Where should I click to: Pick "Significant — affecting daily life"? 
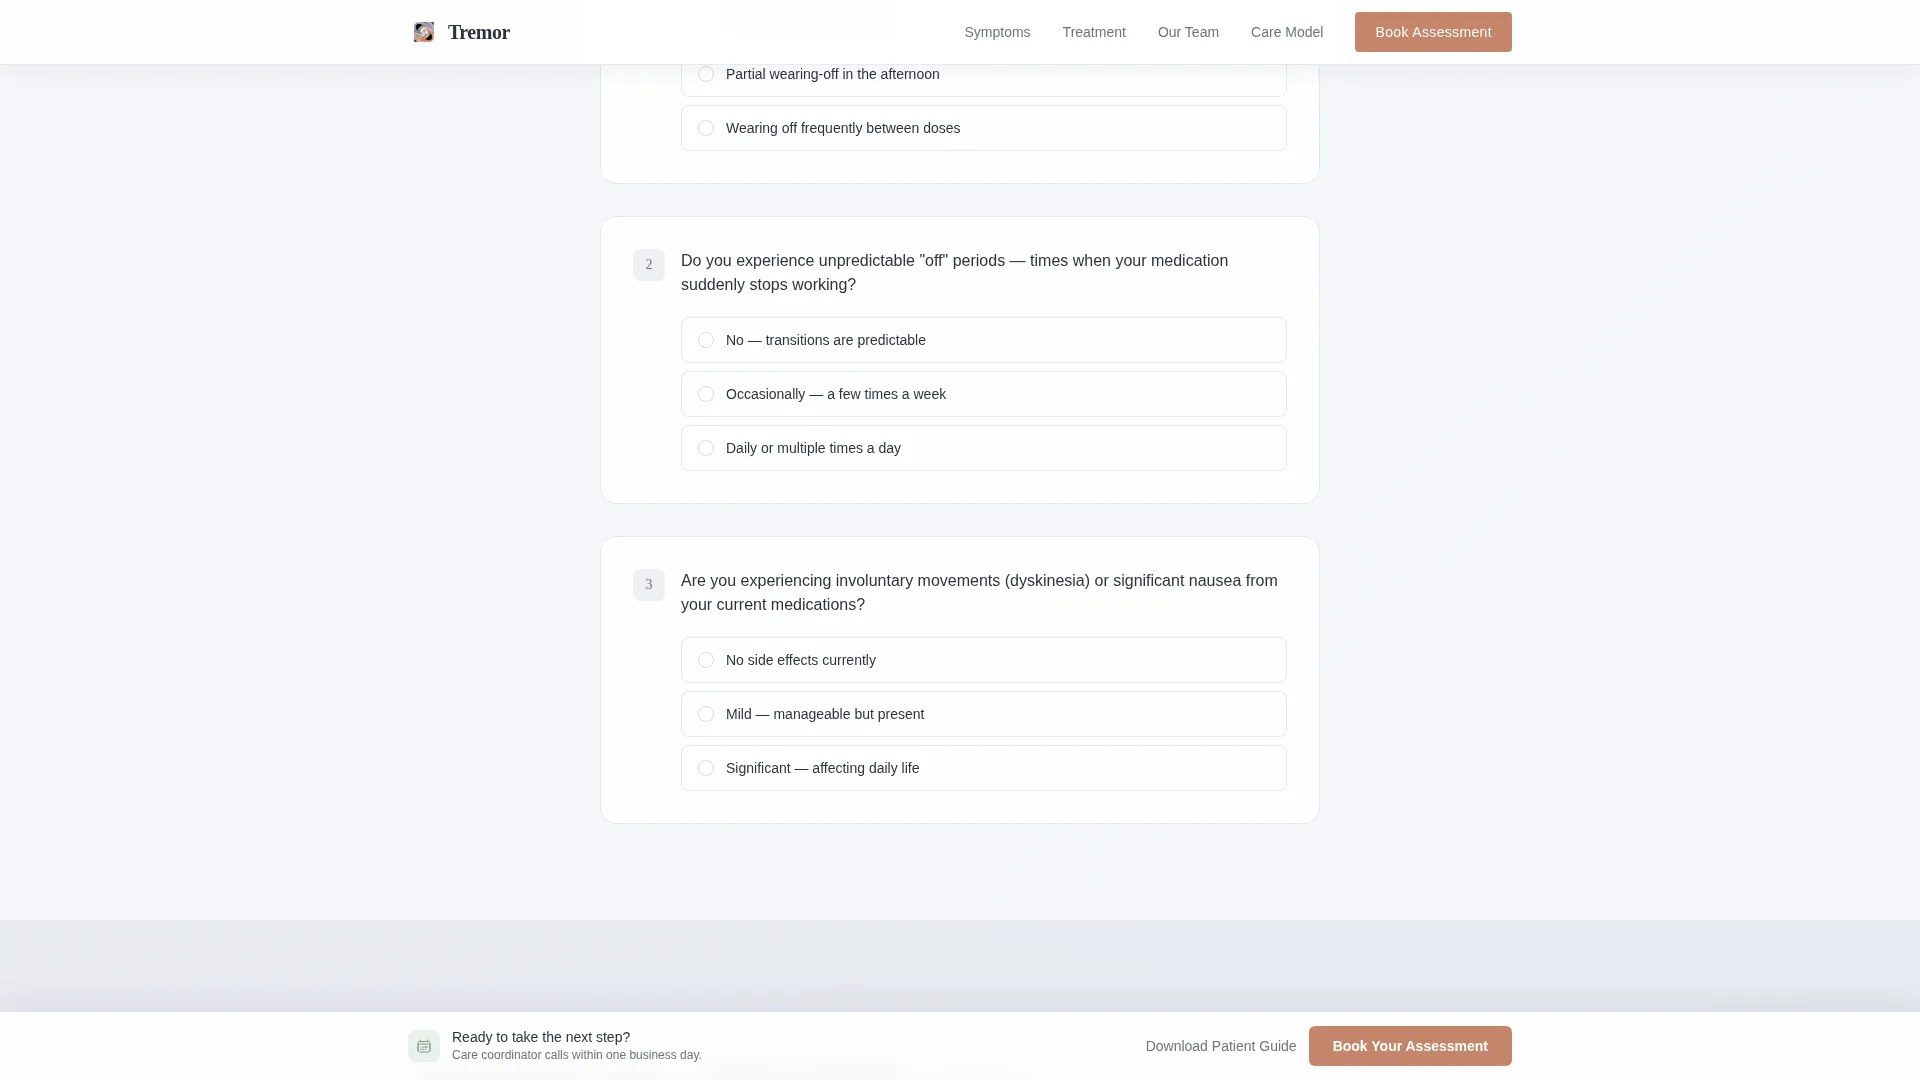984,768
